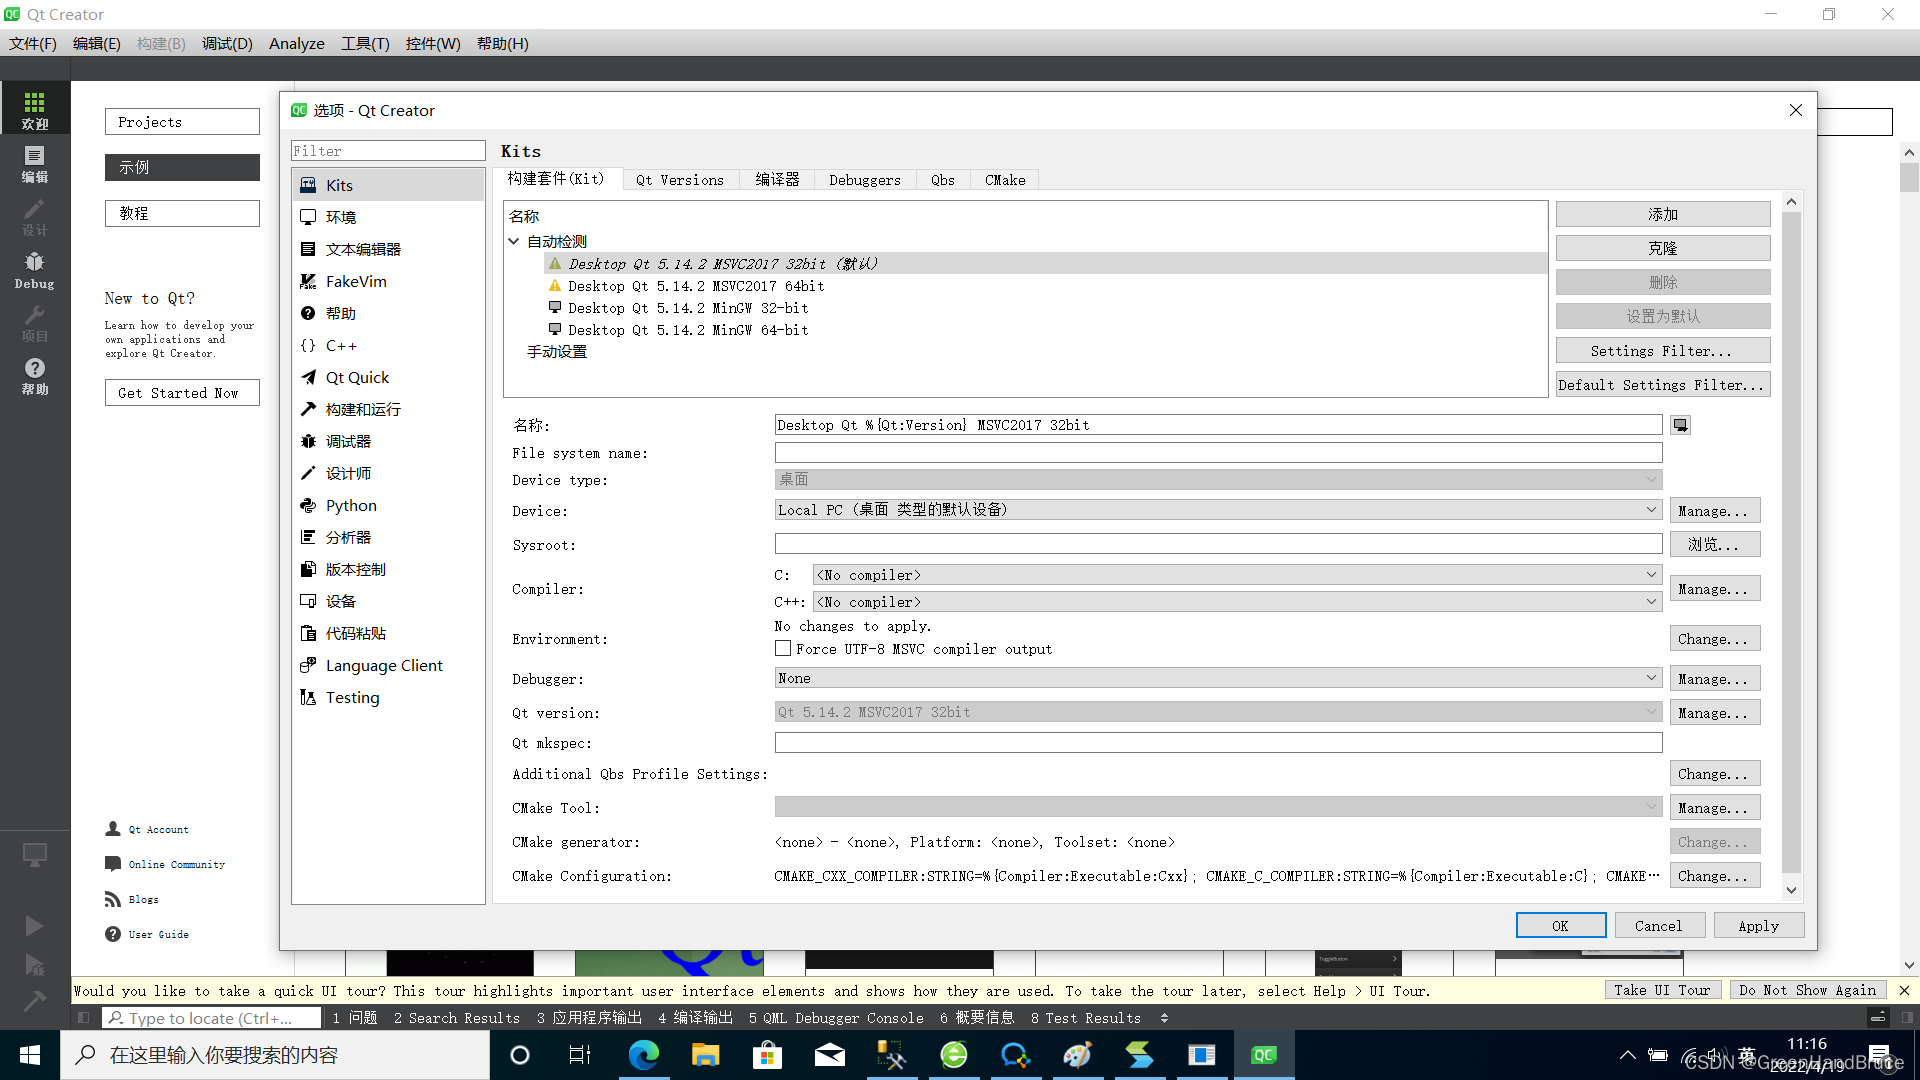Open the Debugger selection dropdown

pos(1217,678)
